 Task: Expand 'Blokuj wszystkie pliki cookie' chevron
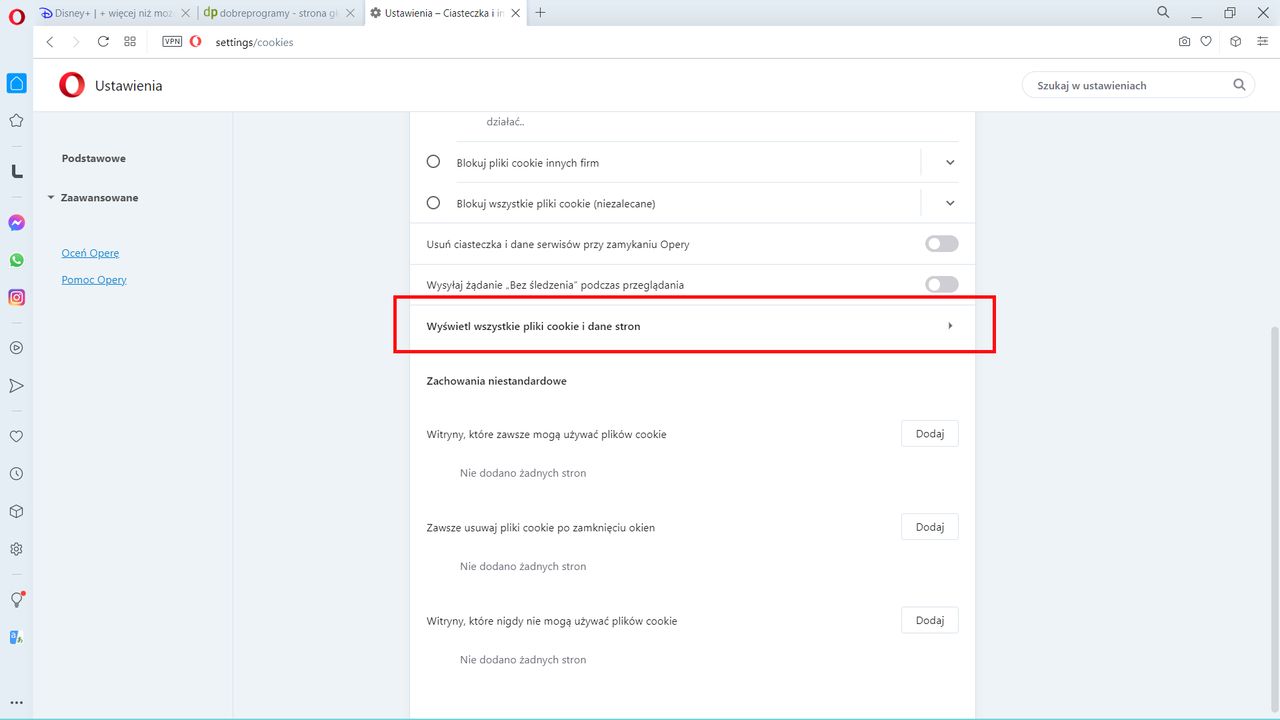950,203
